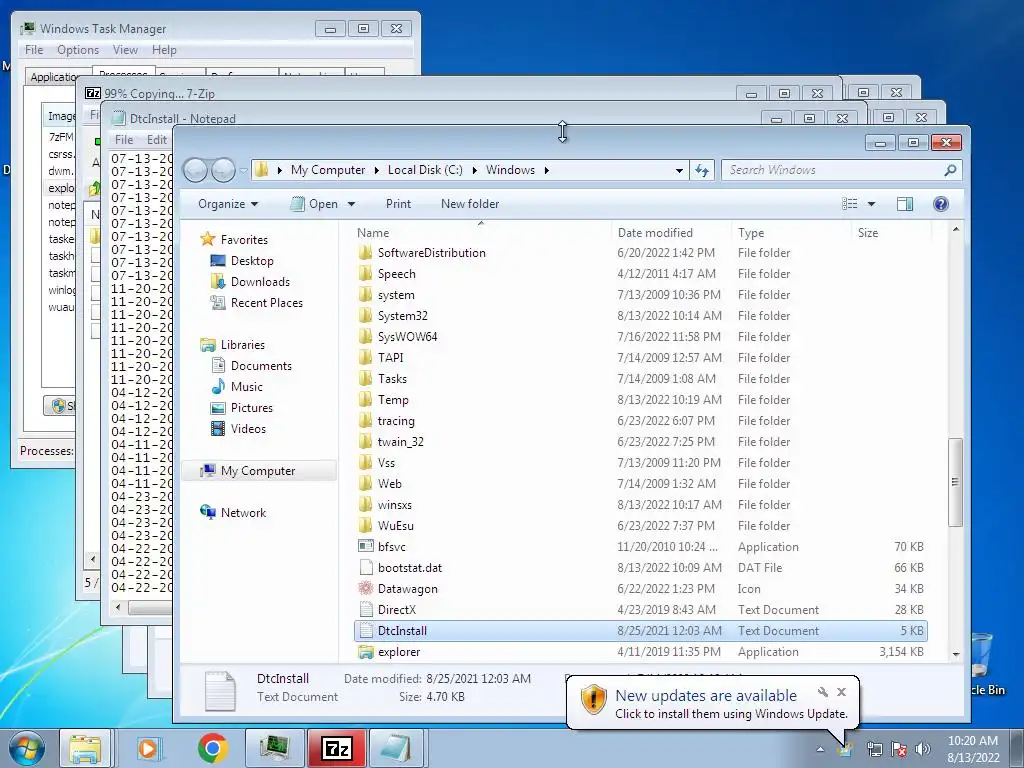Click the Forward navigation arrow in Explorer

pyautogui.click(x=223, y=170)
